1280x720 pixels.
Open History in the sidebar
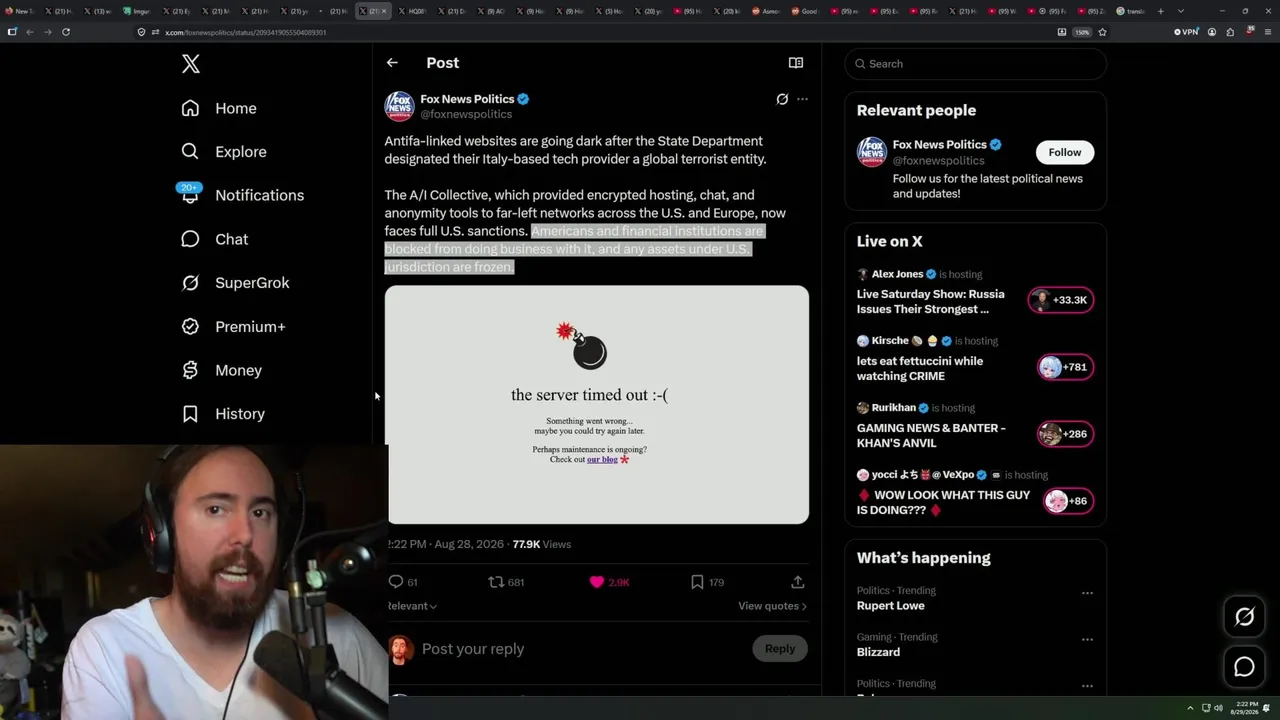coord(223,414)
